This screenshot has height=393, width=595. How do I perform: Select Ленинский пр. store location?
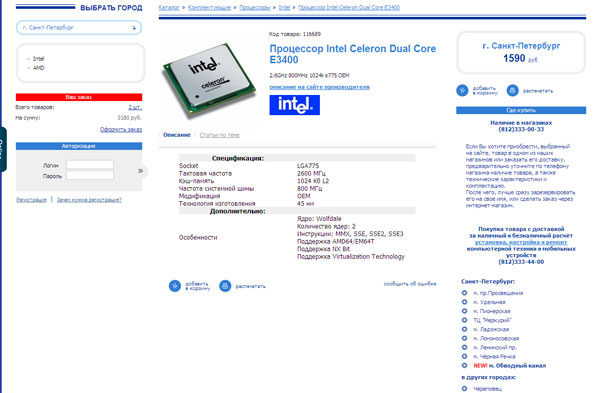pos(494,347)
